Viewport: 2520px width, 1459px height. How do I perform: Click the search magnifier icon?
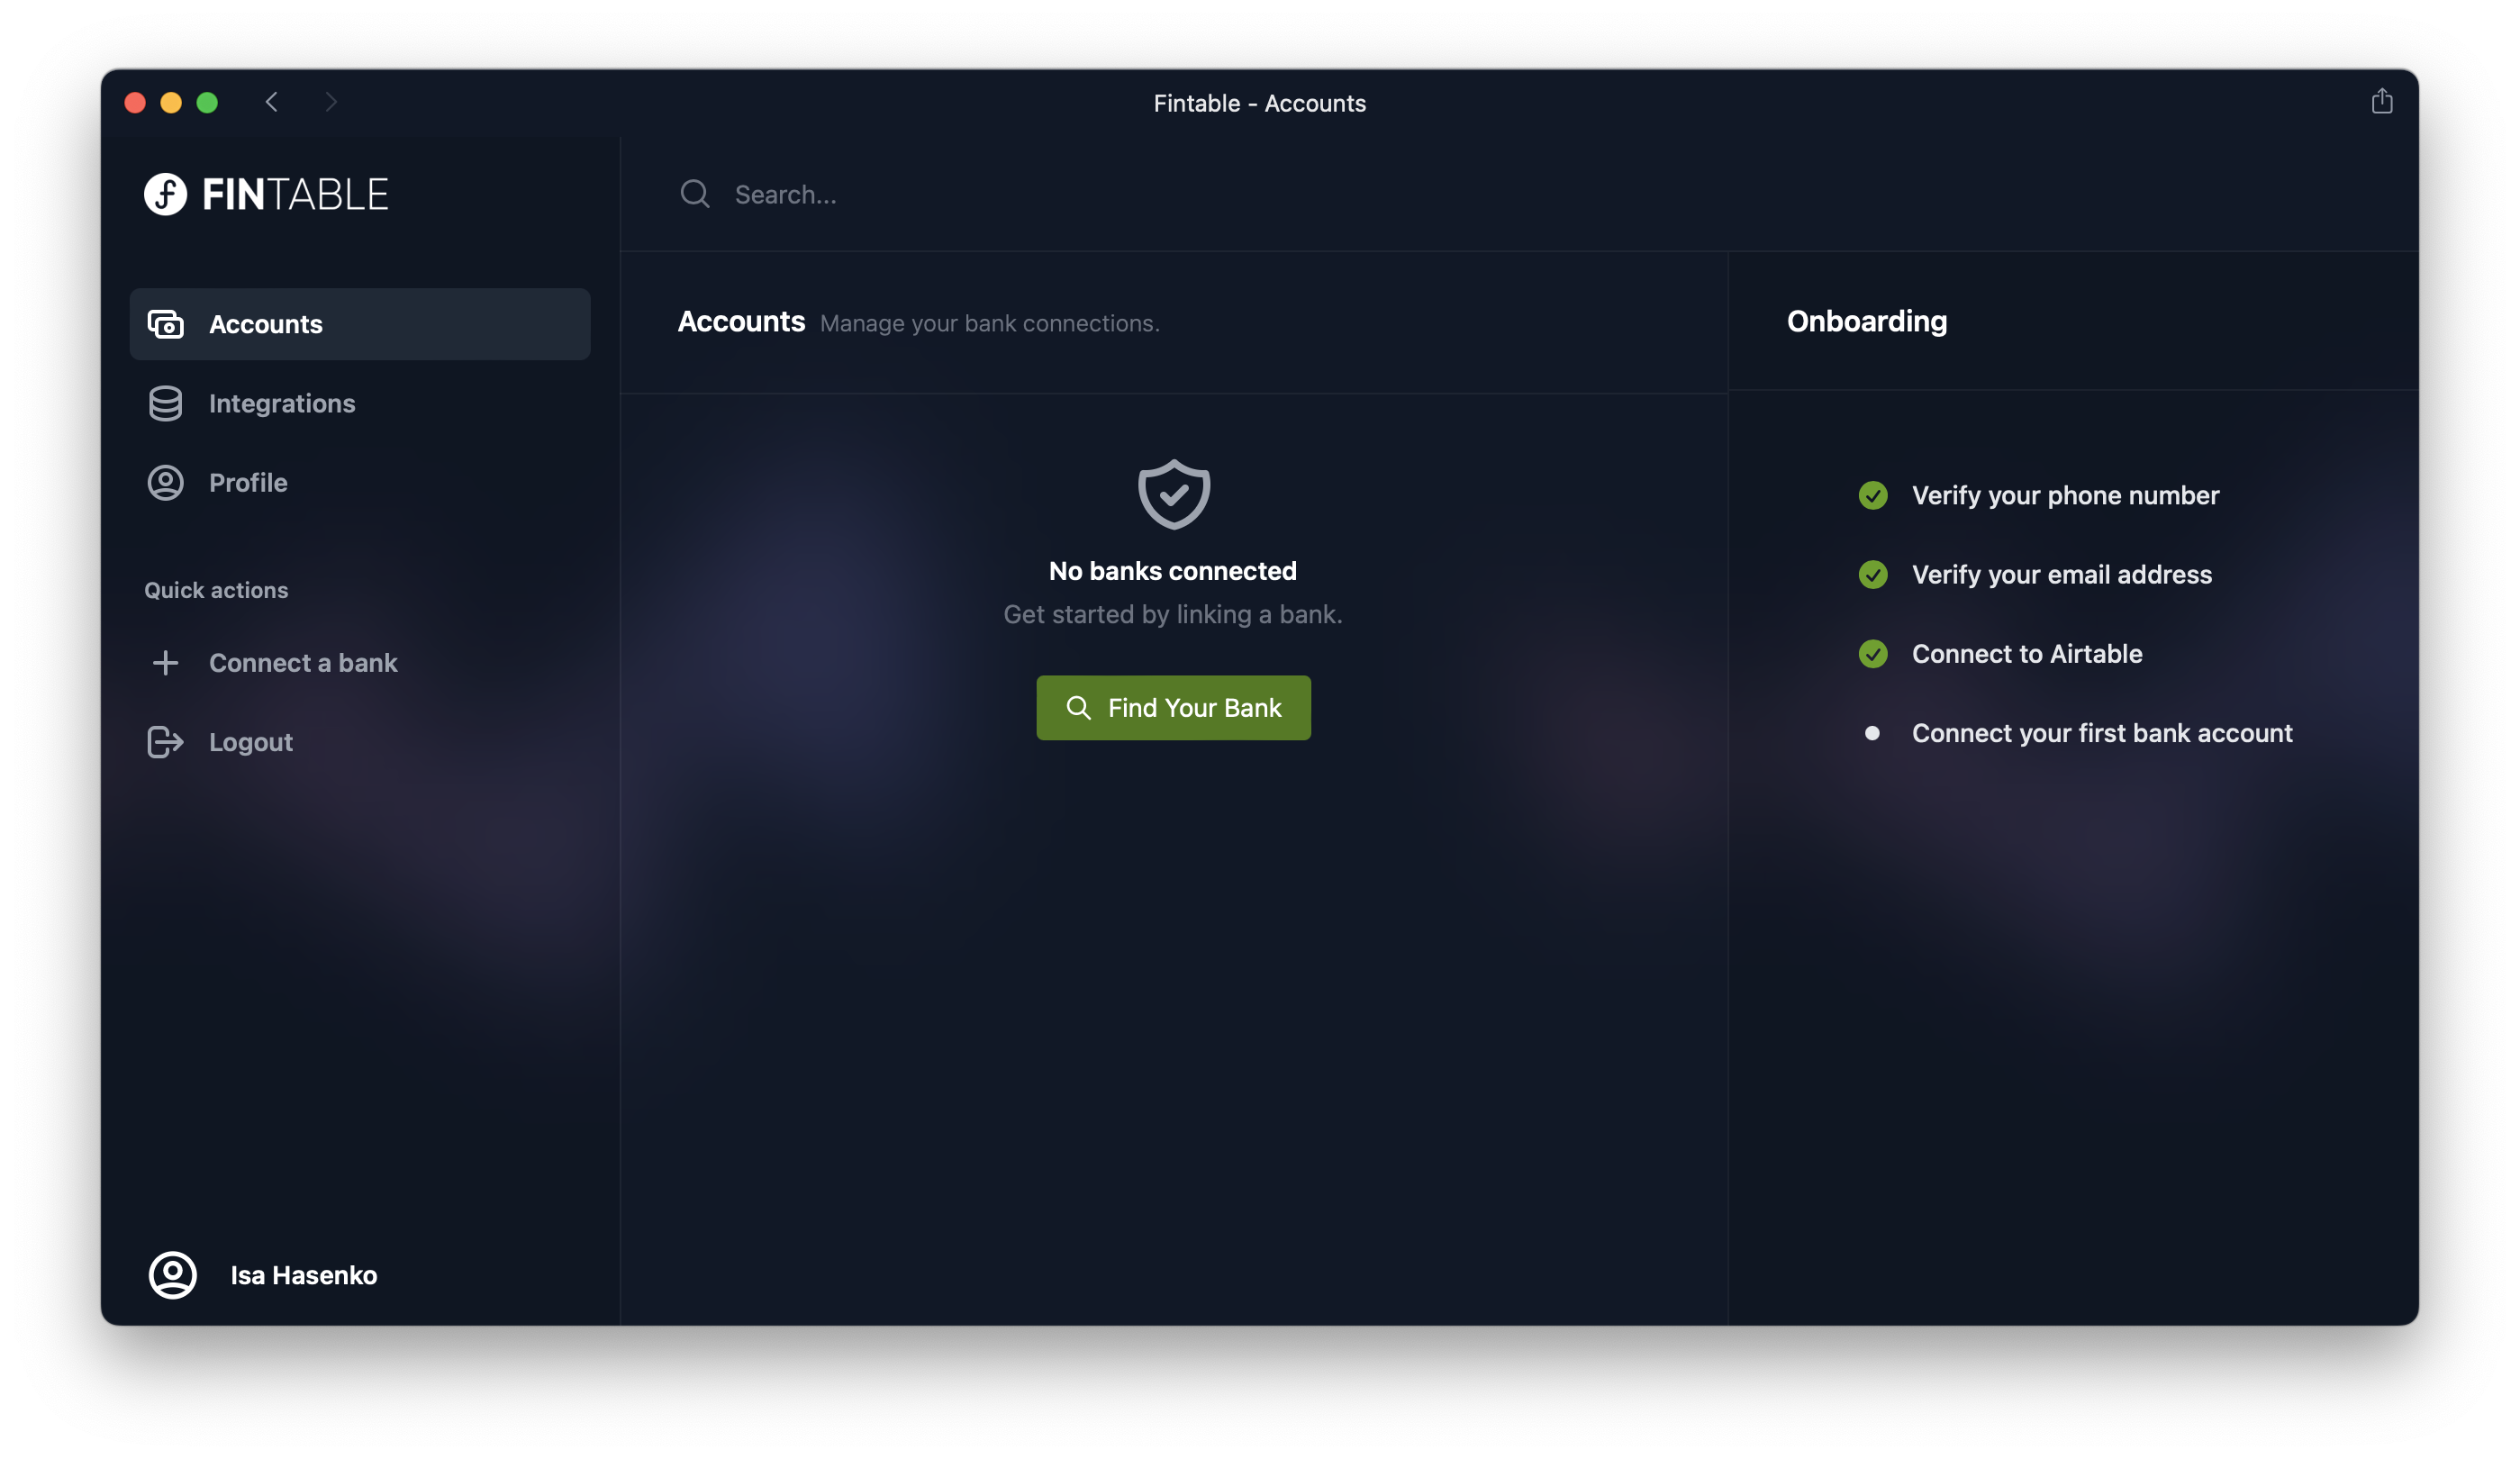click(695, 194)
